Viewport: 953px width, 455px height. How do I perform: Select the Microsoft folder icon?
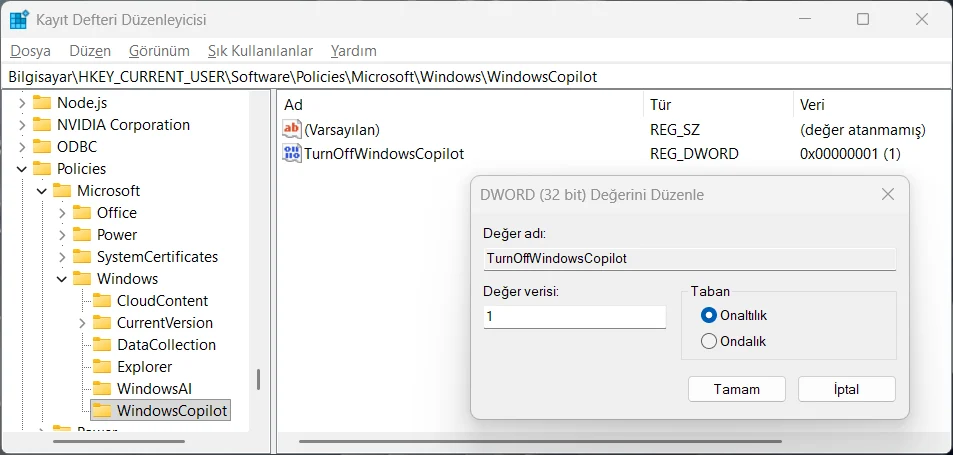[x=62, y=191]
